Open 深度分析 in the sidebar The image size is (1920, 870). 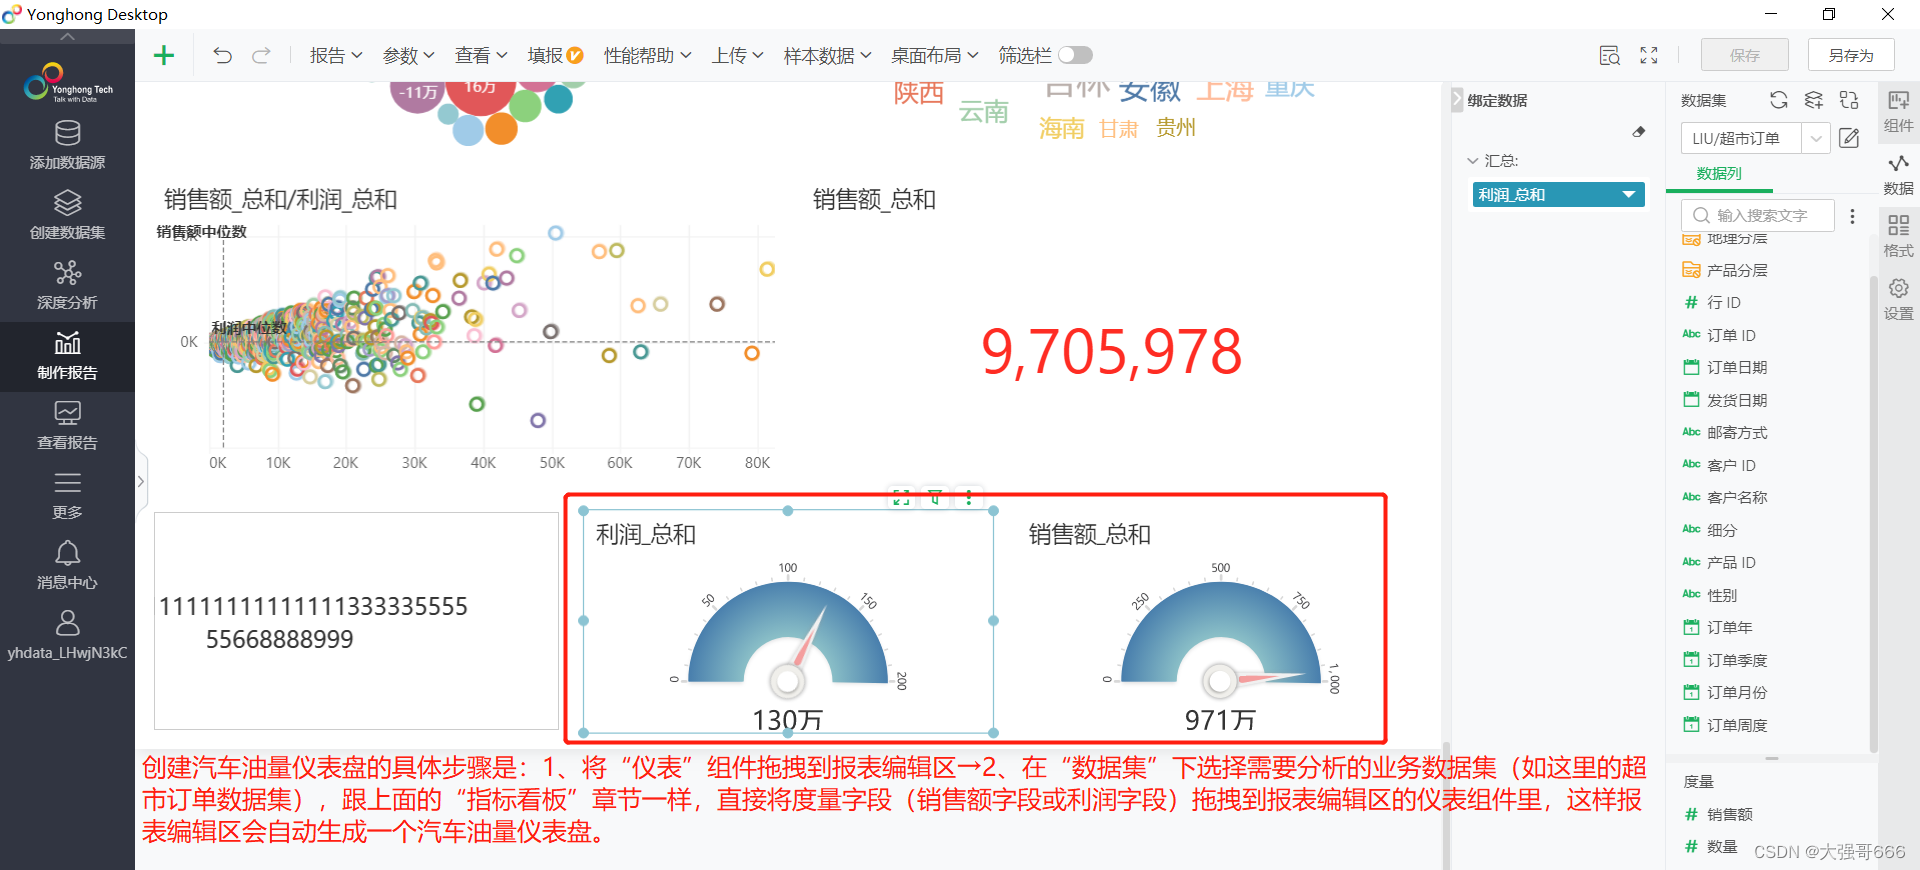[67, 285]
